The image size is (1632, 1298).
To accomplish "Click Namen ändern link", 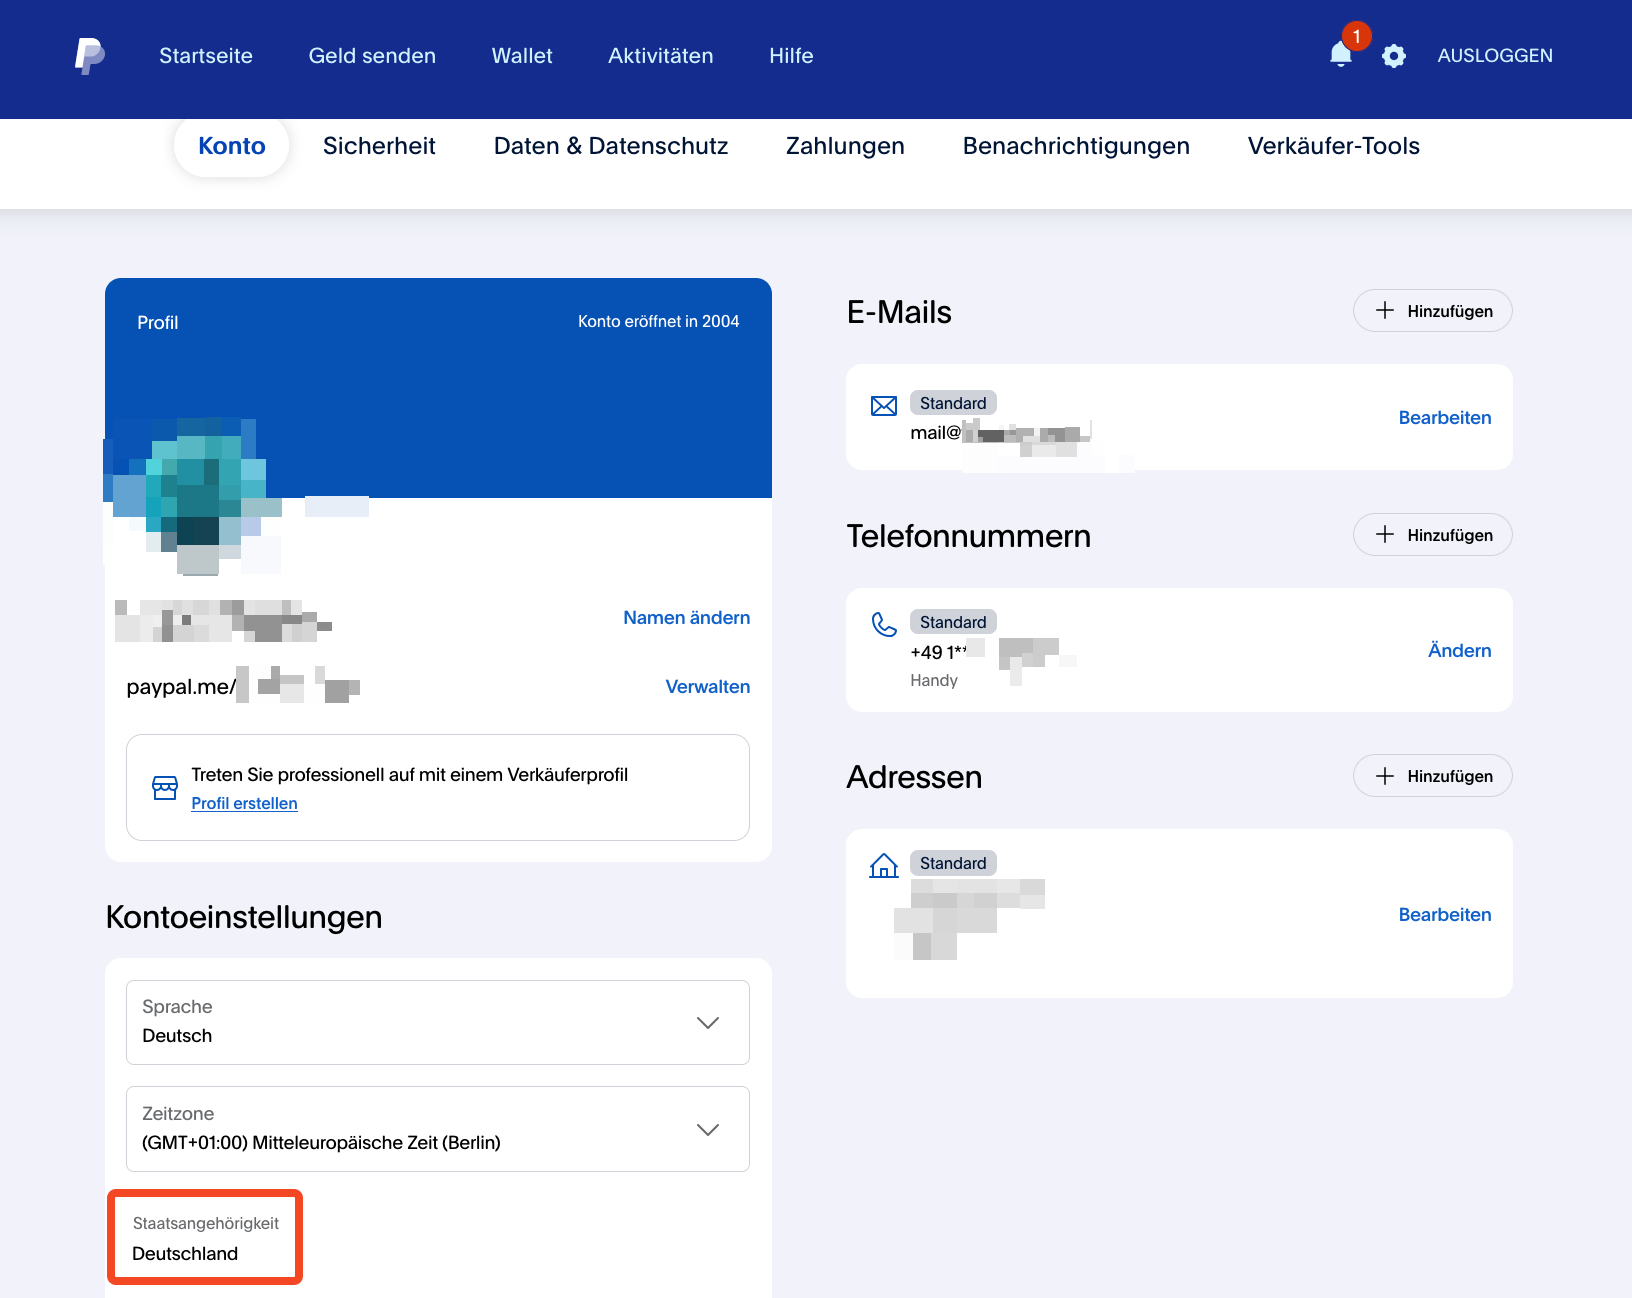I will 687,618.
